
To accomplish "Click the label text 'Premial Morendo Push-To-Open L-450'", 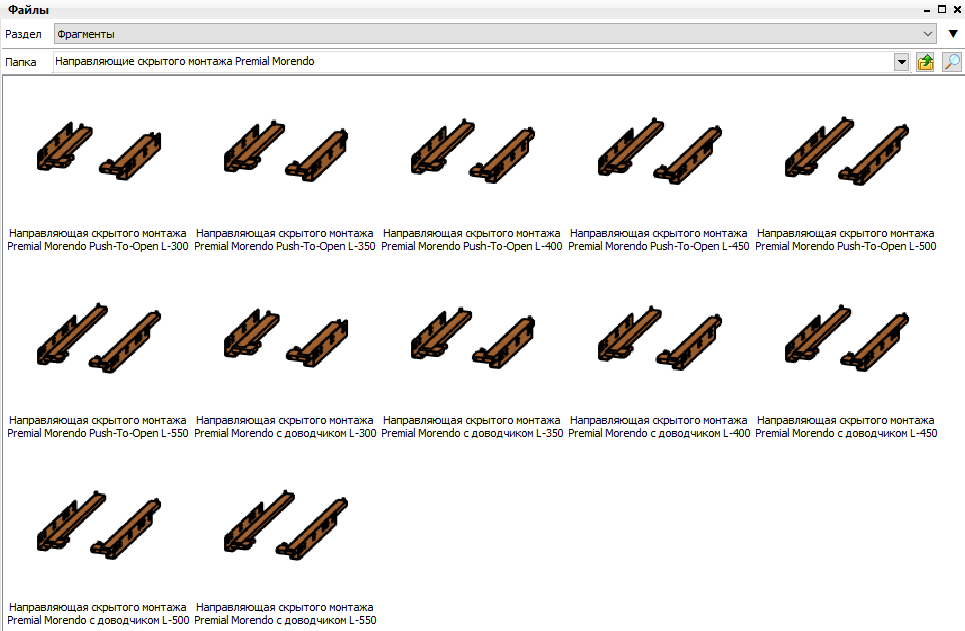I will tap(659, 246).
